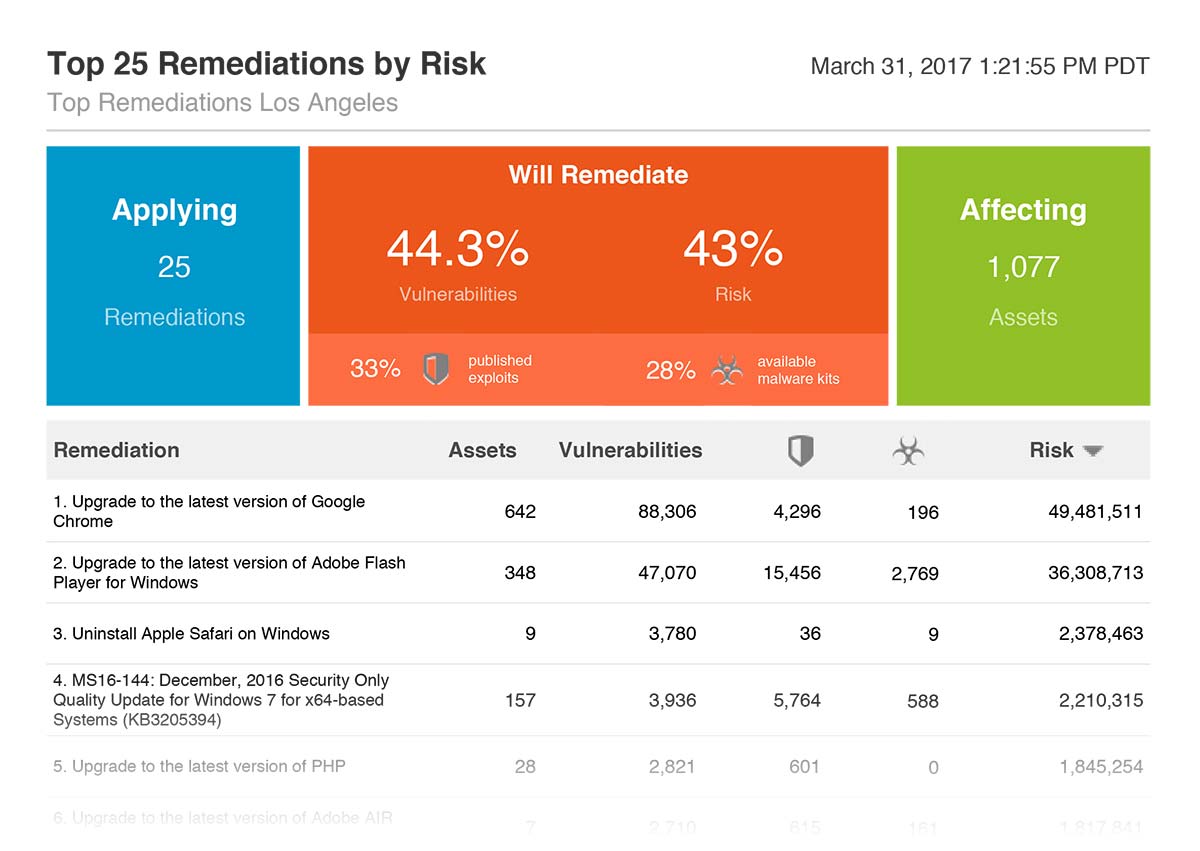Open the Adobe Flash Player upgrade remediation

click(229, 572)
